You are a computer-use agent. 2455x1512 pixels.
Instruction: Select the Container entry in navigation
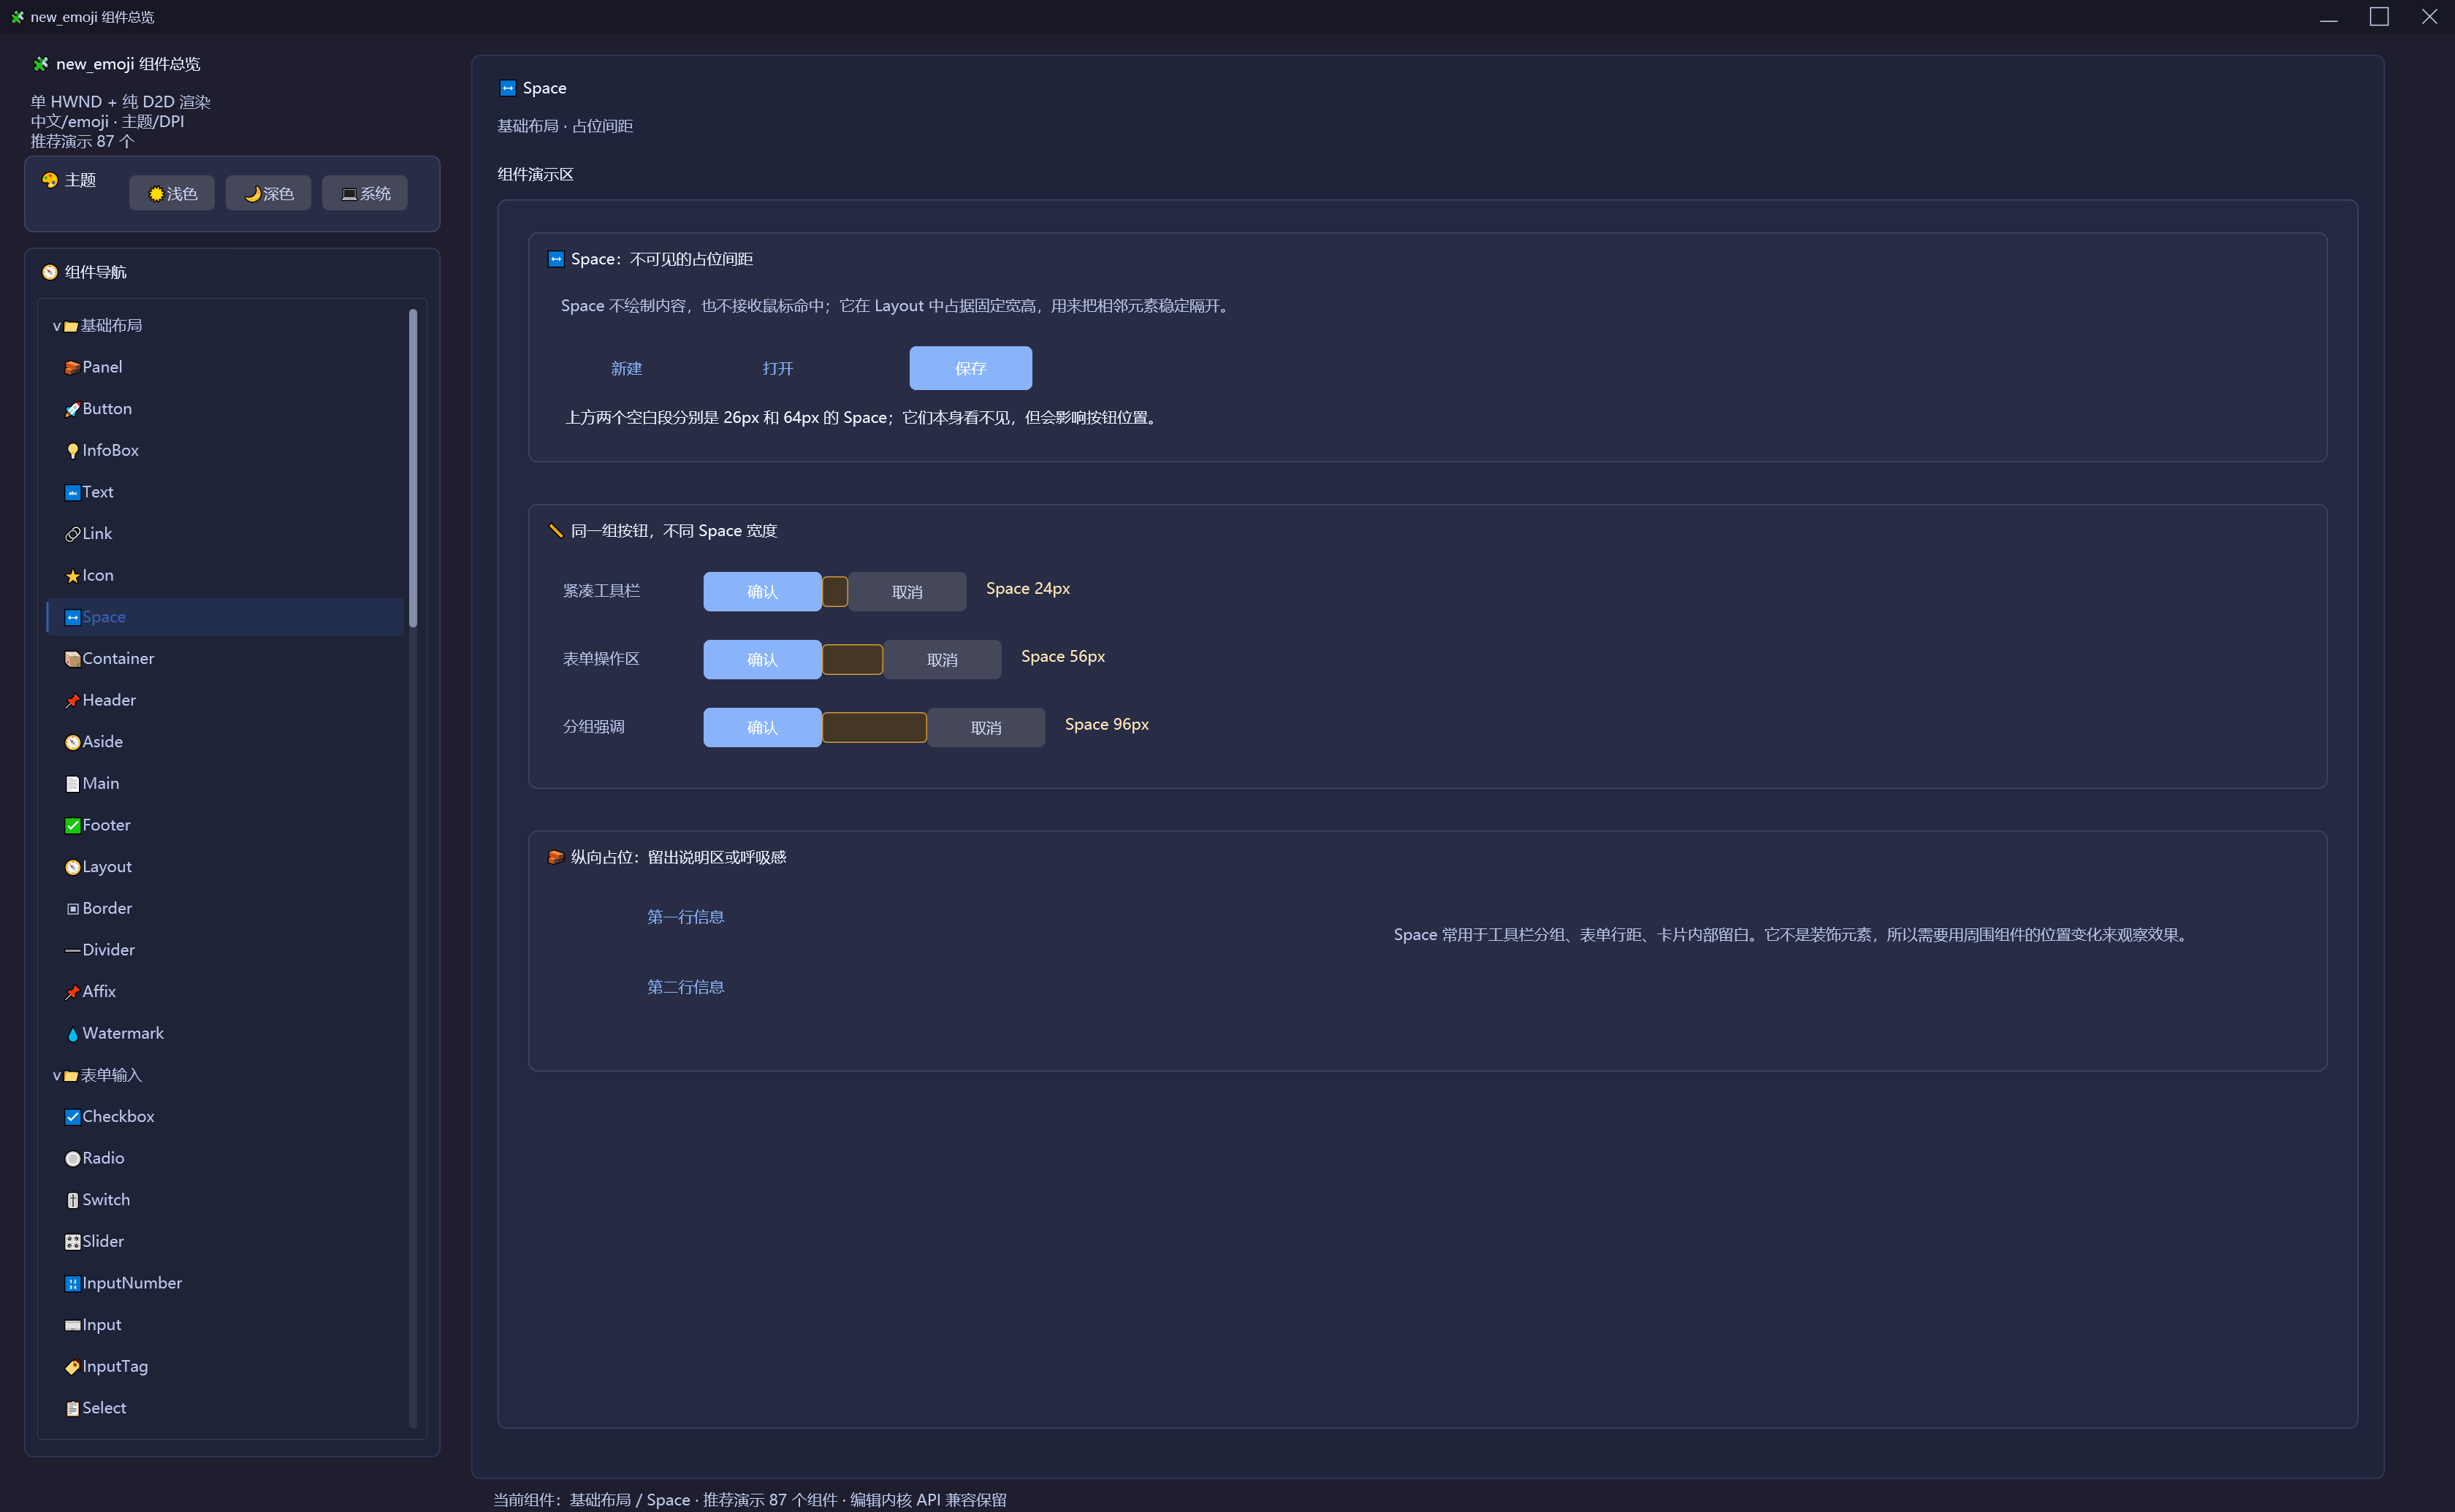[x=225, y=658]
